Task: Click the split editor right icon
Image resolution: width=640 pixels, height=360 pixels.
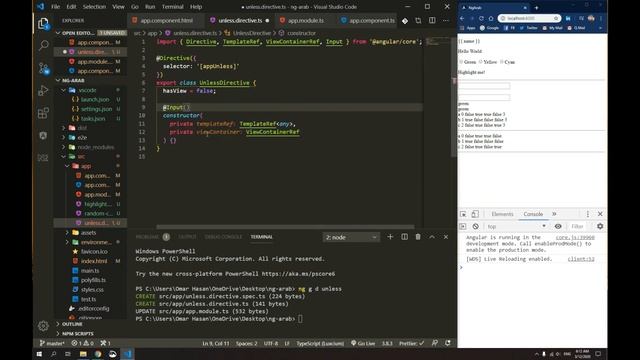Action: (x=432, y=20)
